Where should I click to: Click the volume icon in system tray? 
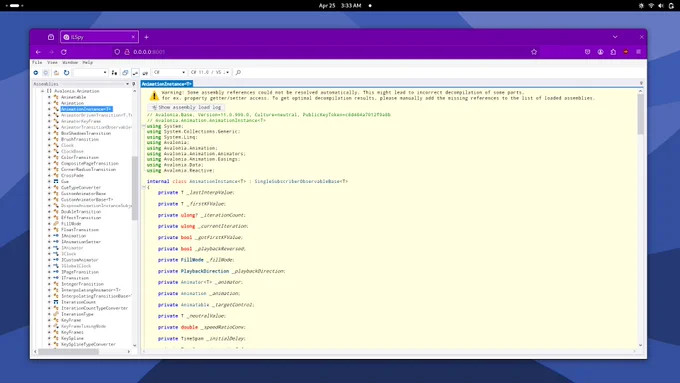click(660, 6)
